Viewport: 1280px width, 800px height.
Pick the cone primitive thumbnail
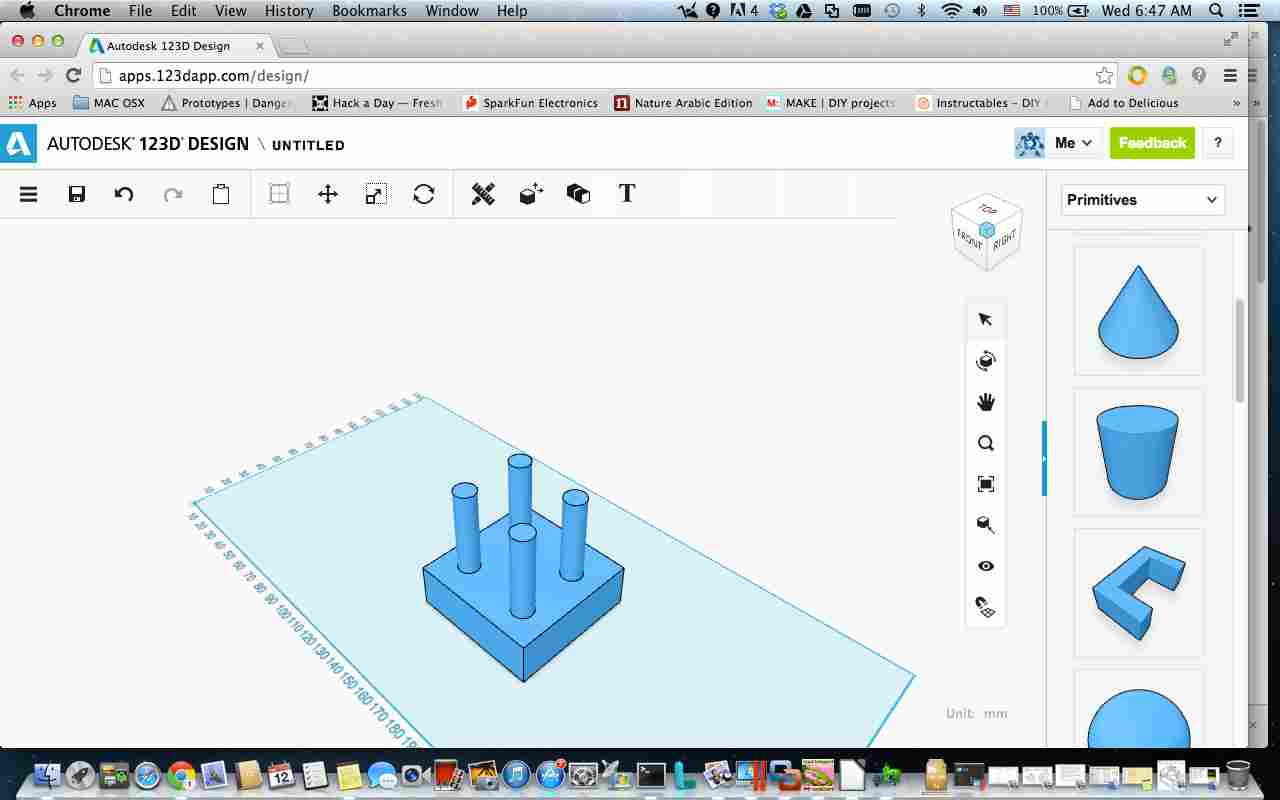click(x=1138, y=311)
